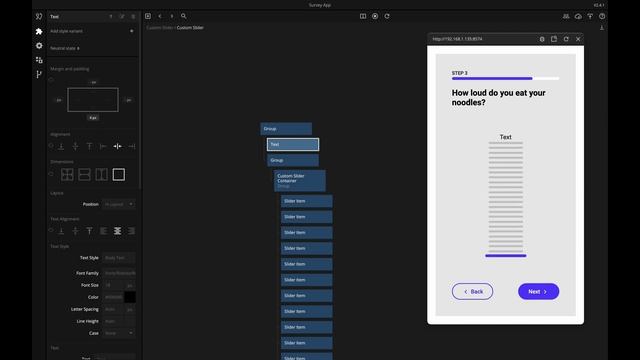Open the Font Size unit dropdown
Viewport: 640px width, 360px height.
pyautogui.click(x=130, y=285)
